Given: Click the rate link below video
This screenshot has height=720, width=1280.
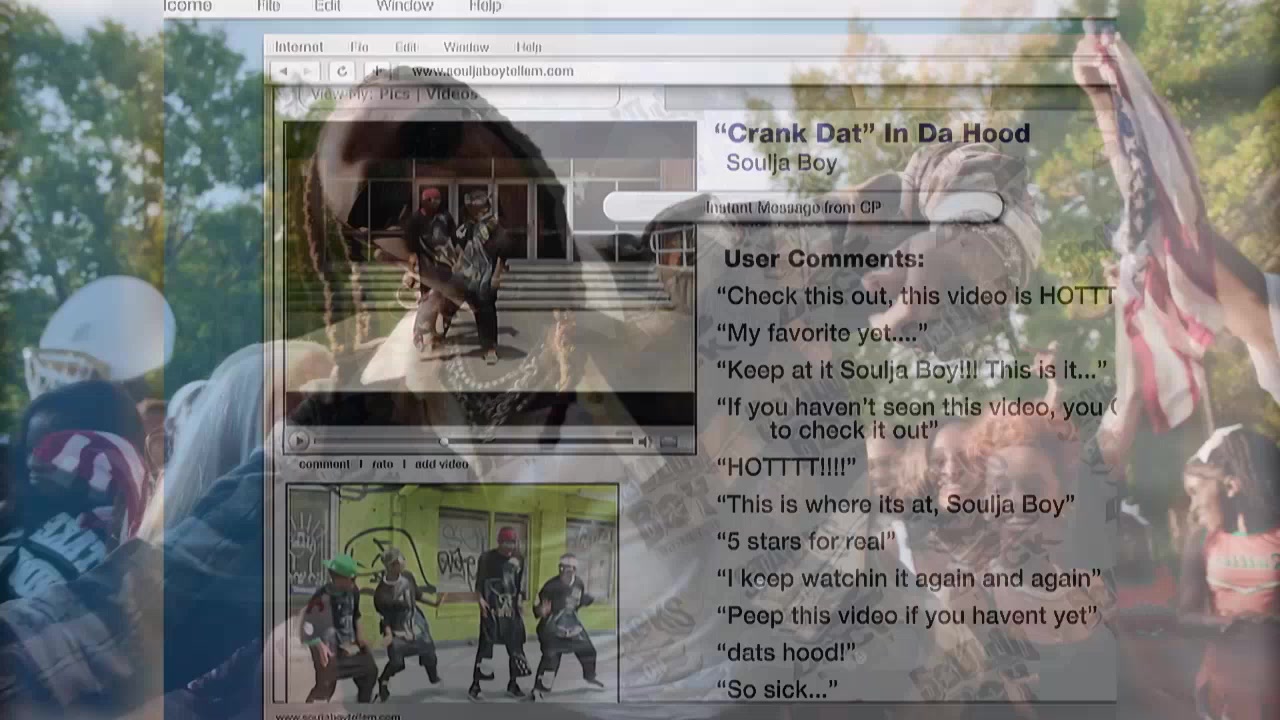Looking at the screenshot, I should (382, 464).
